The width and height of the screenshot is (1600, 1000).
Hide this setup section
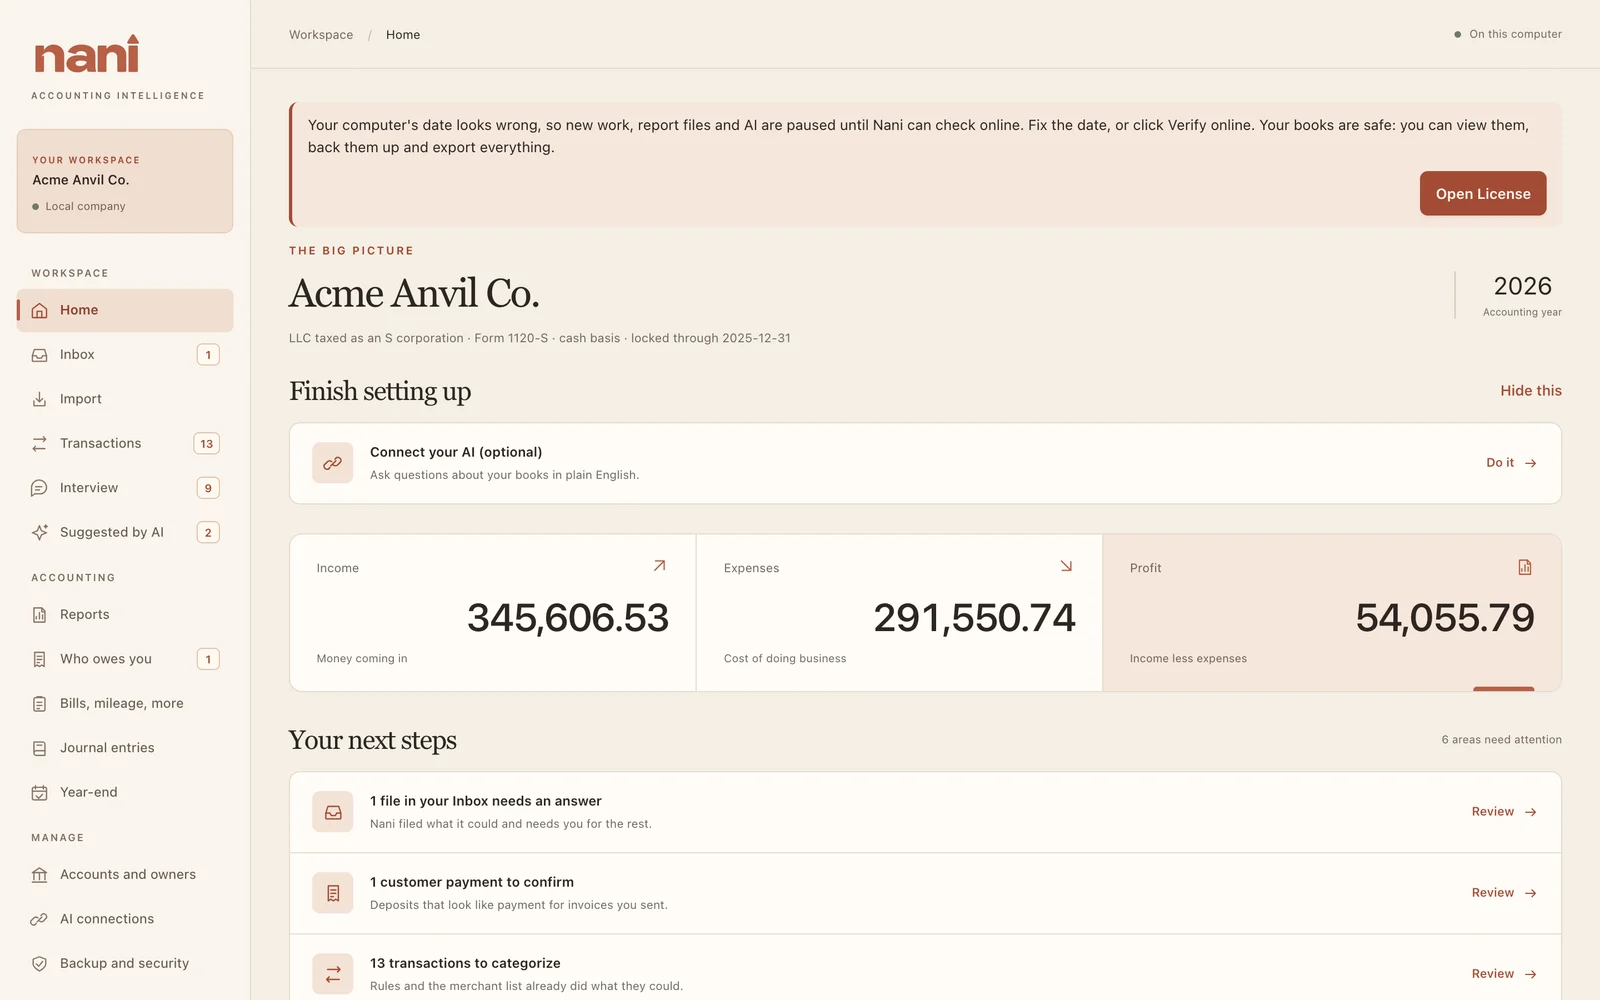(1530, 391)
